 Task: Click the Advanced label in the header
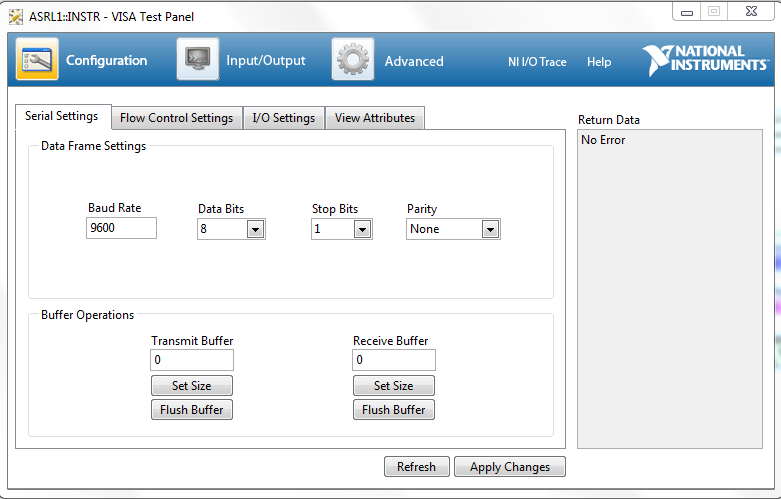(414, 61)
